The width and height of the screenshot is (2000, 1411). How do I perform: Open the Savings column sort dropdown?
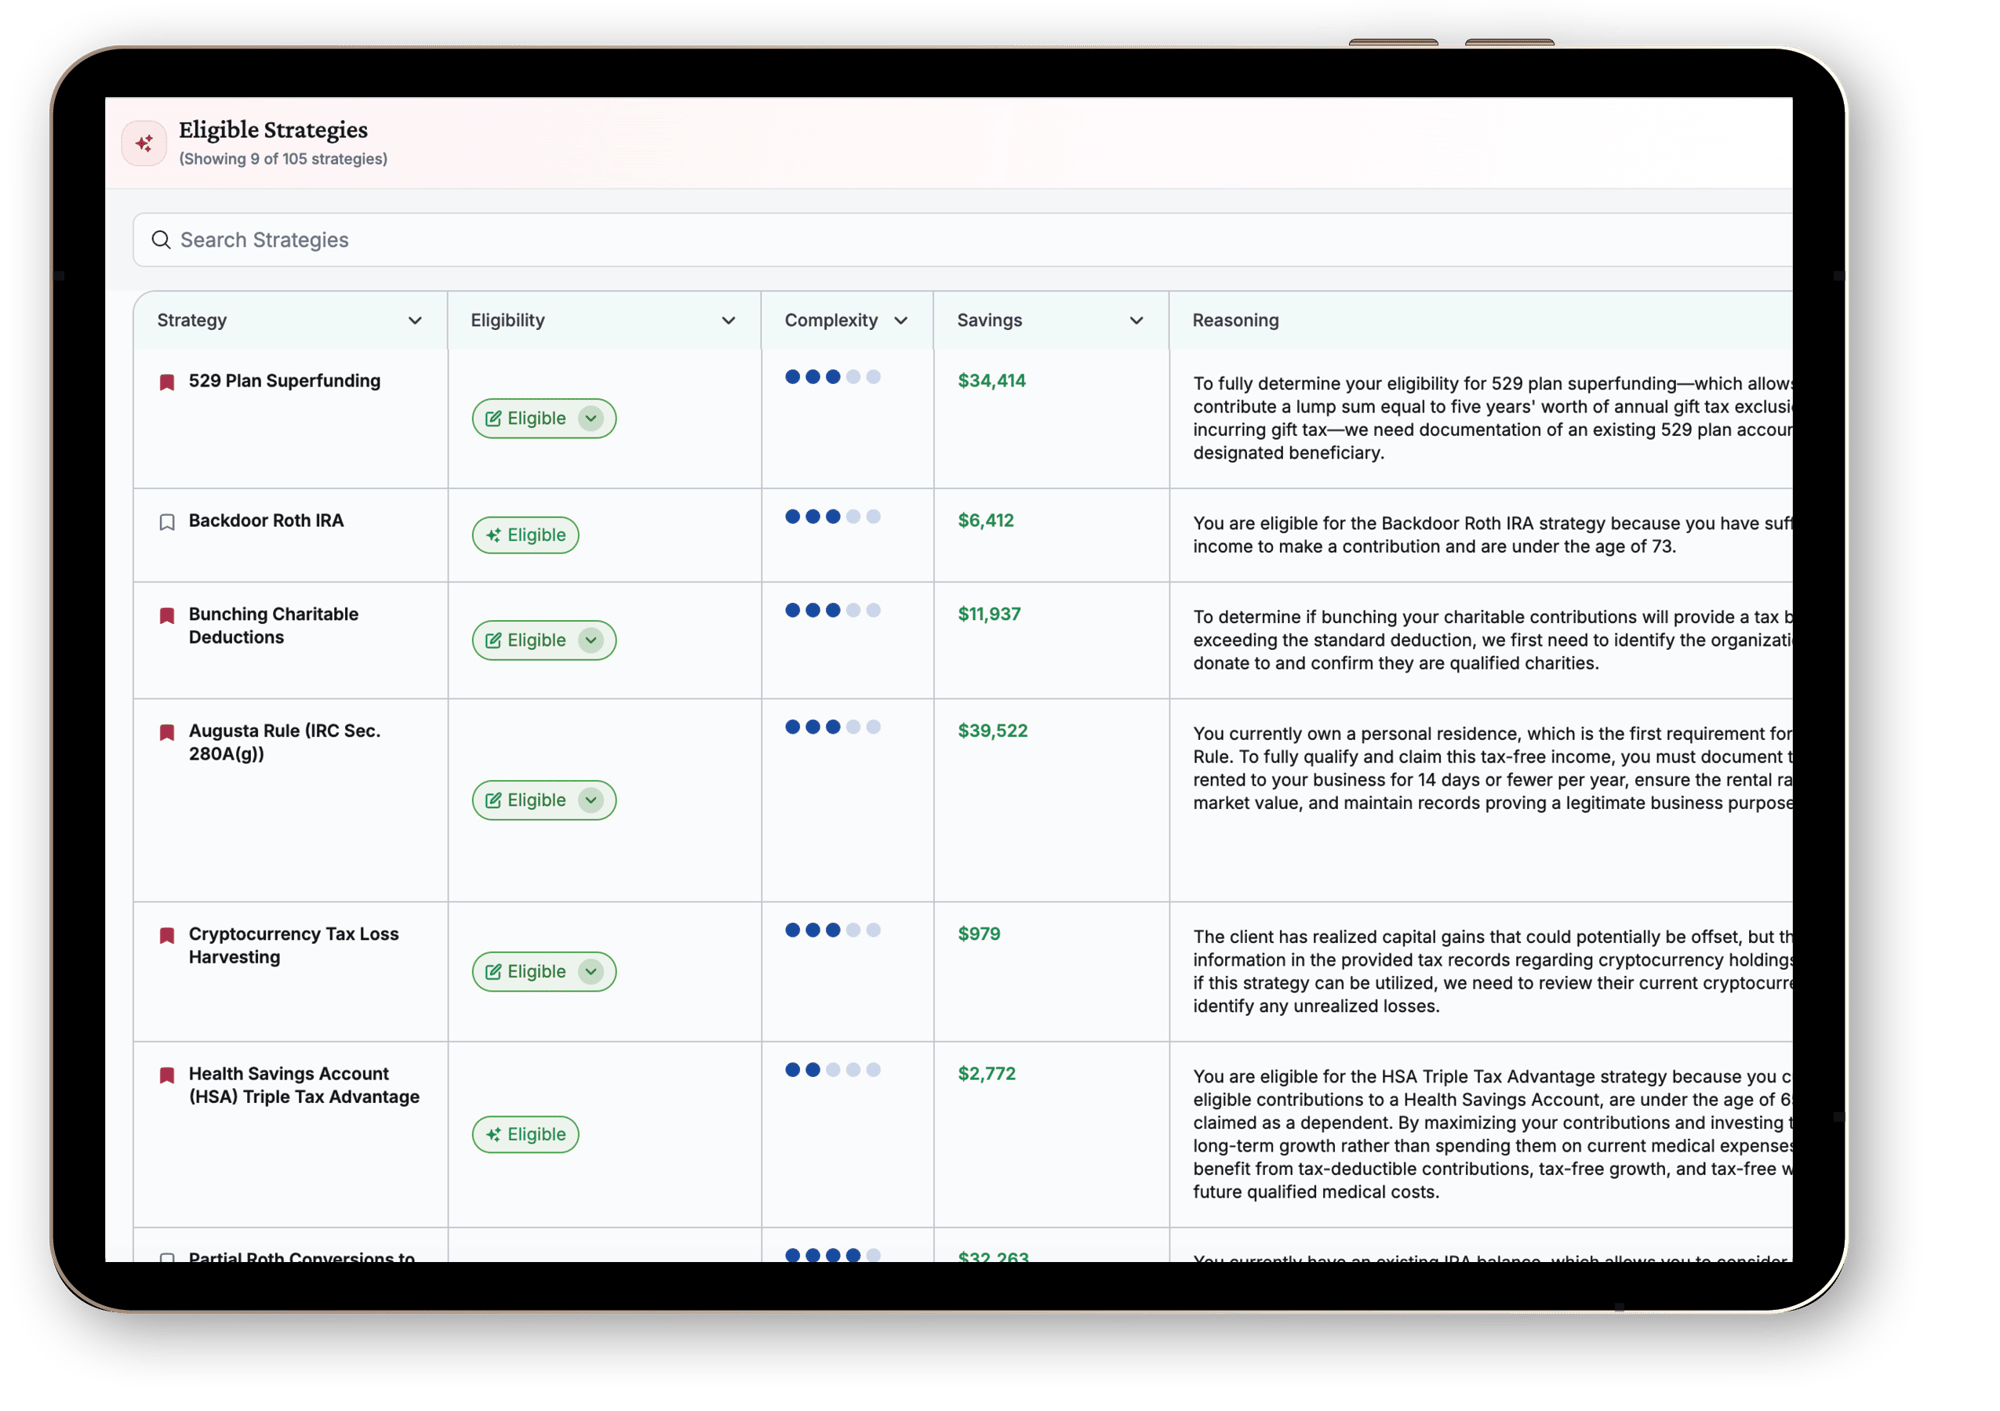(1136, 320)
